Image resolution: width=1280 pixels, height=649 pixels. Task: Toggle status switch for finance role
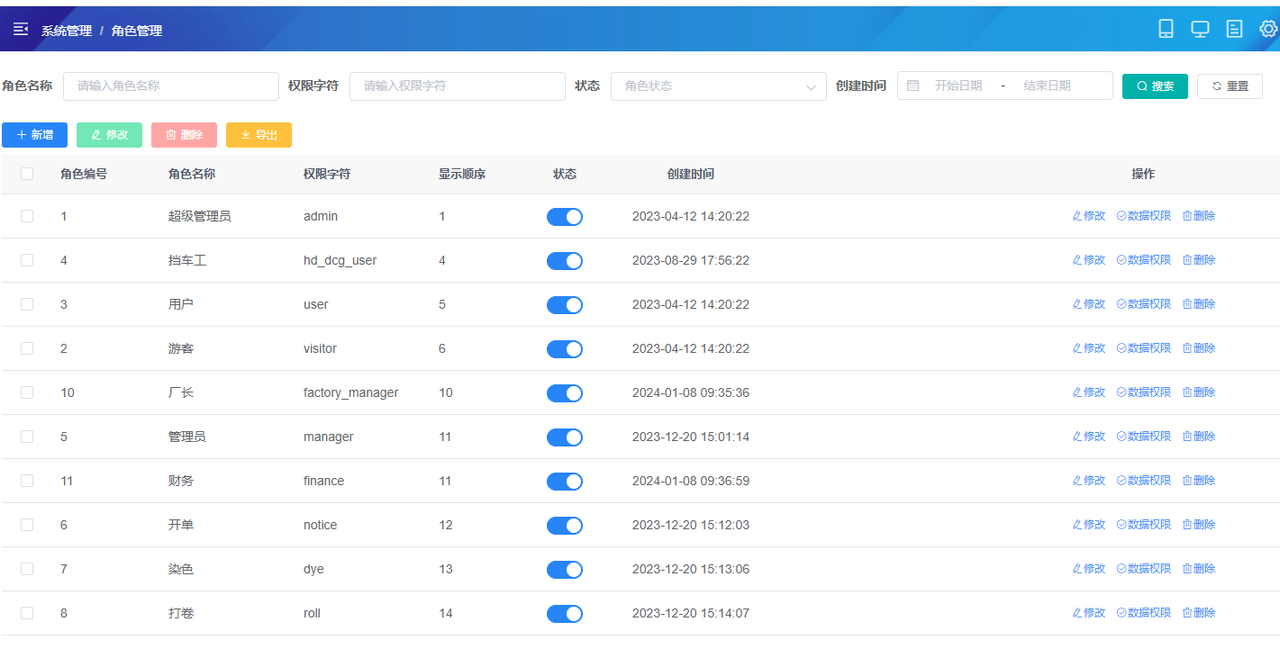pos(565,481)
